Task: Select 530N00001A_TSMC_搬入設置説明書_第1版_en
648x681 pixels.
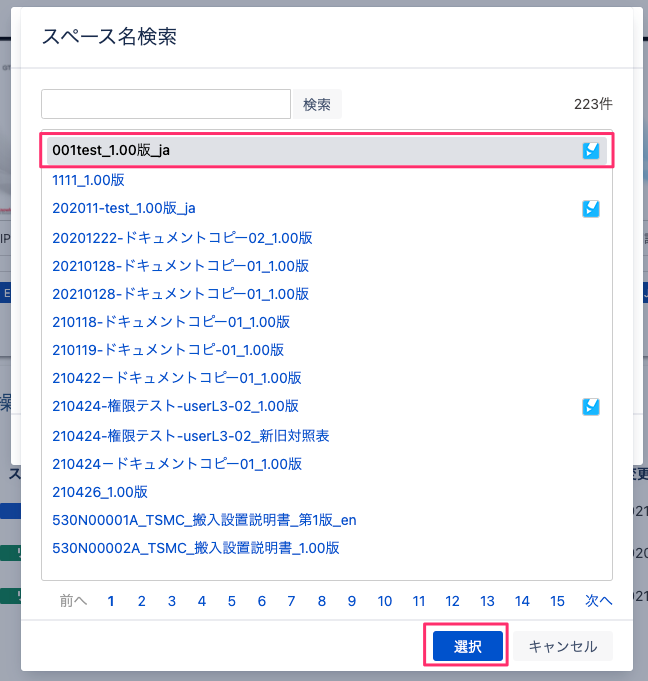Action: [204, 520]
